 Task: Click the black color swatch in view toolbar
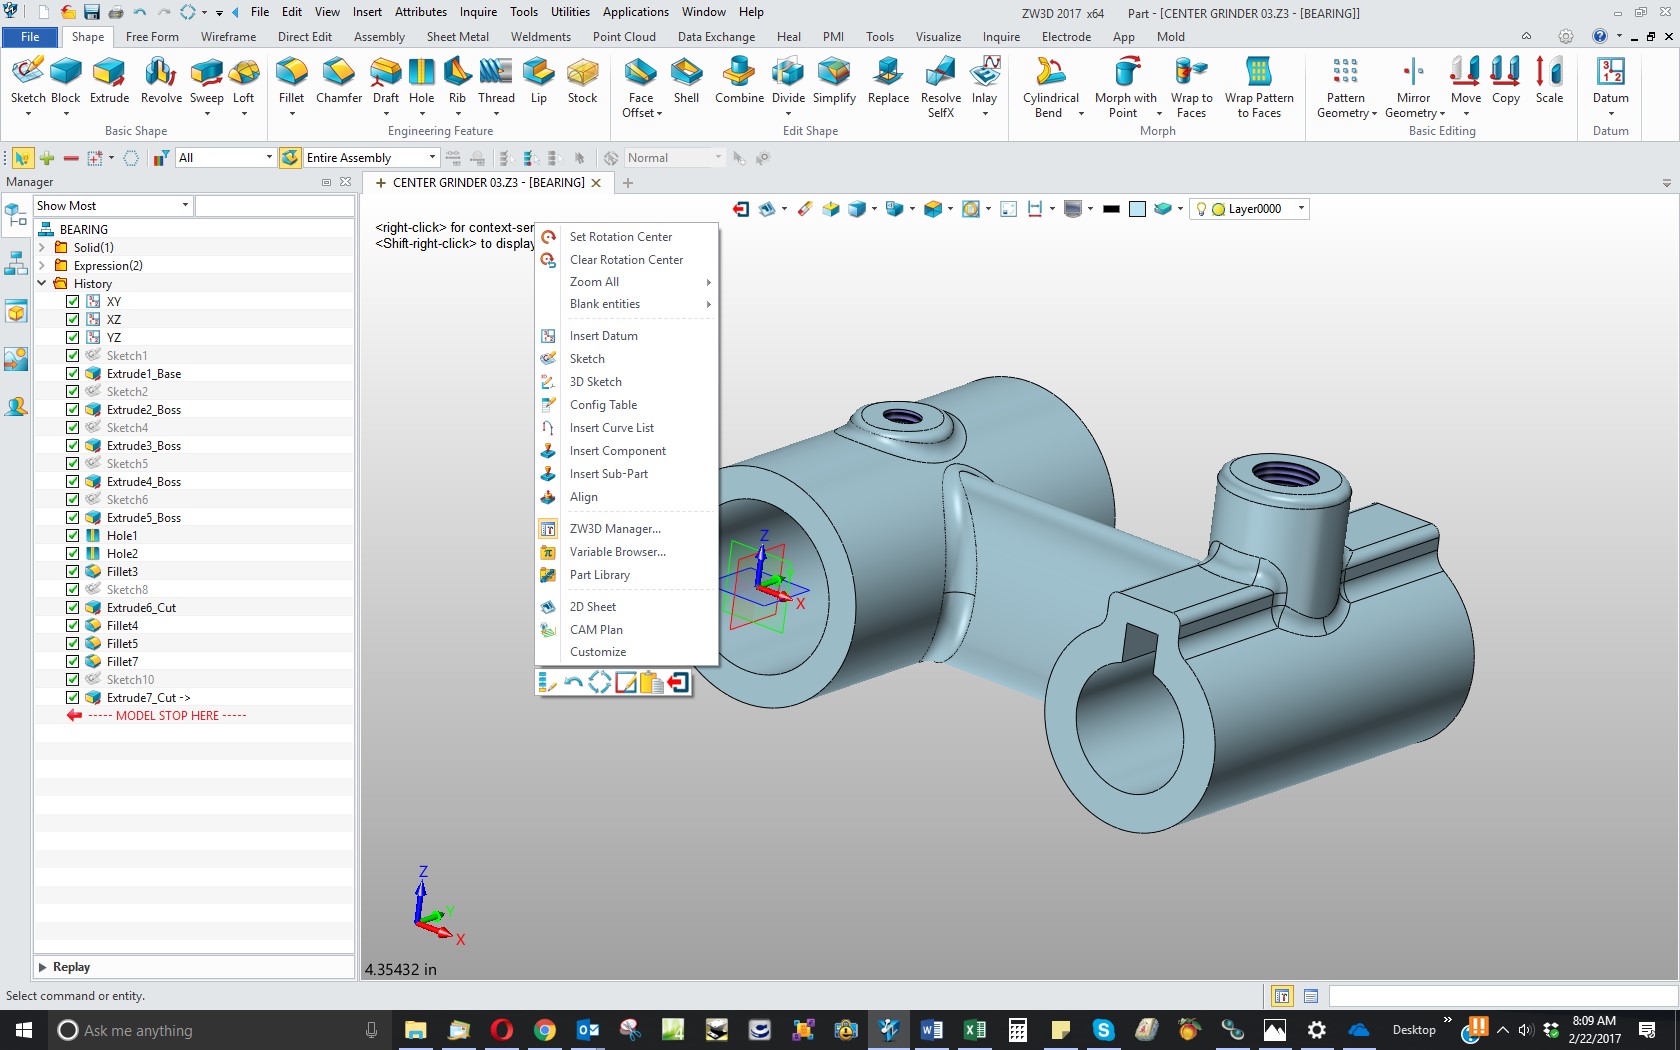(1111, 209)
